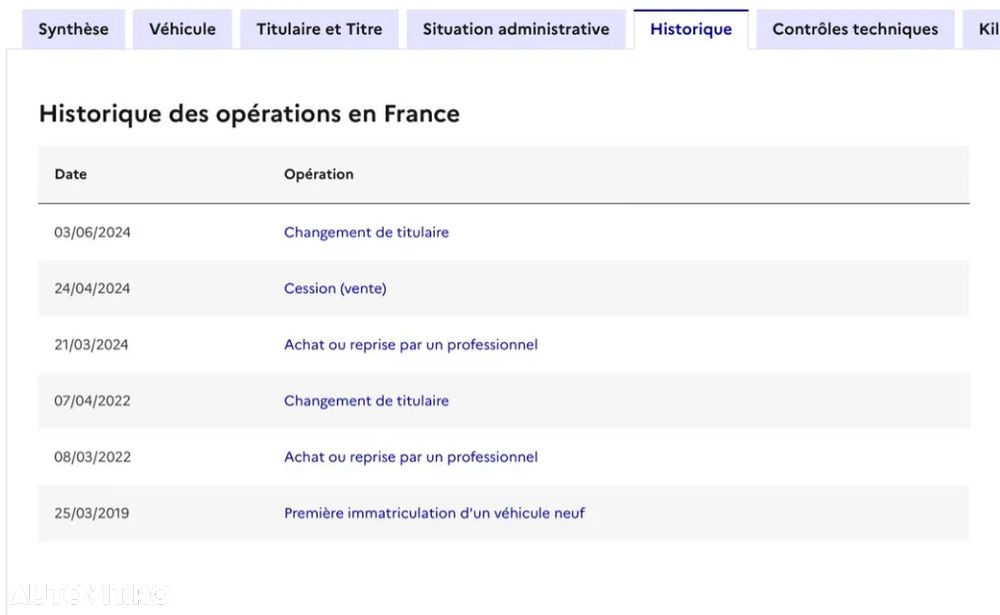1000x615 pixels.
Task: Select the 24/04/2024 date cell
Action: [x=92, y=288]
